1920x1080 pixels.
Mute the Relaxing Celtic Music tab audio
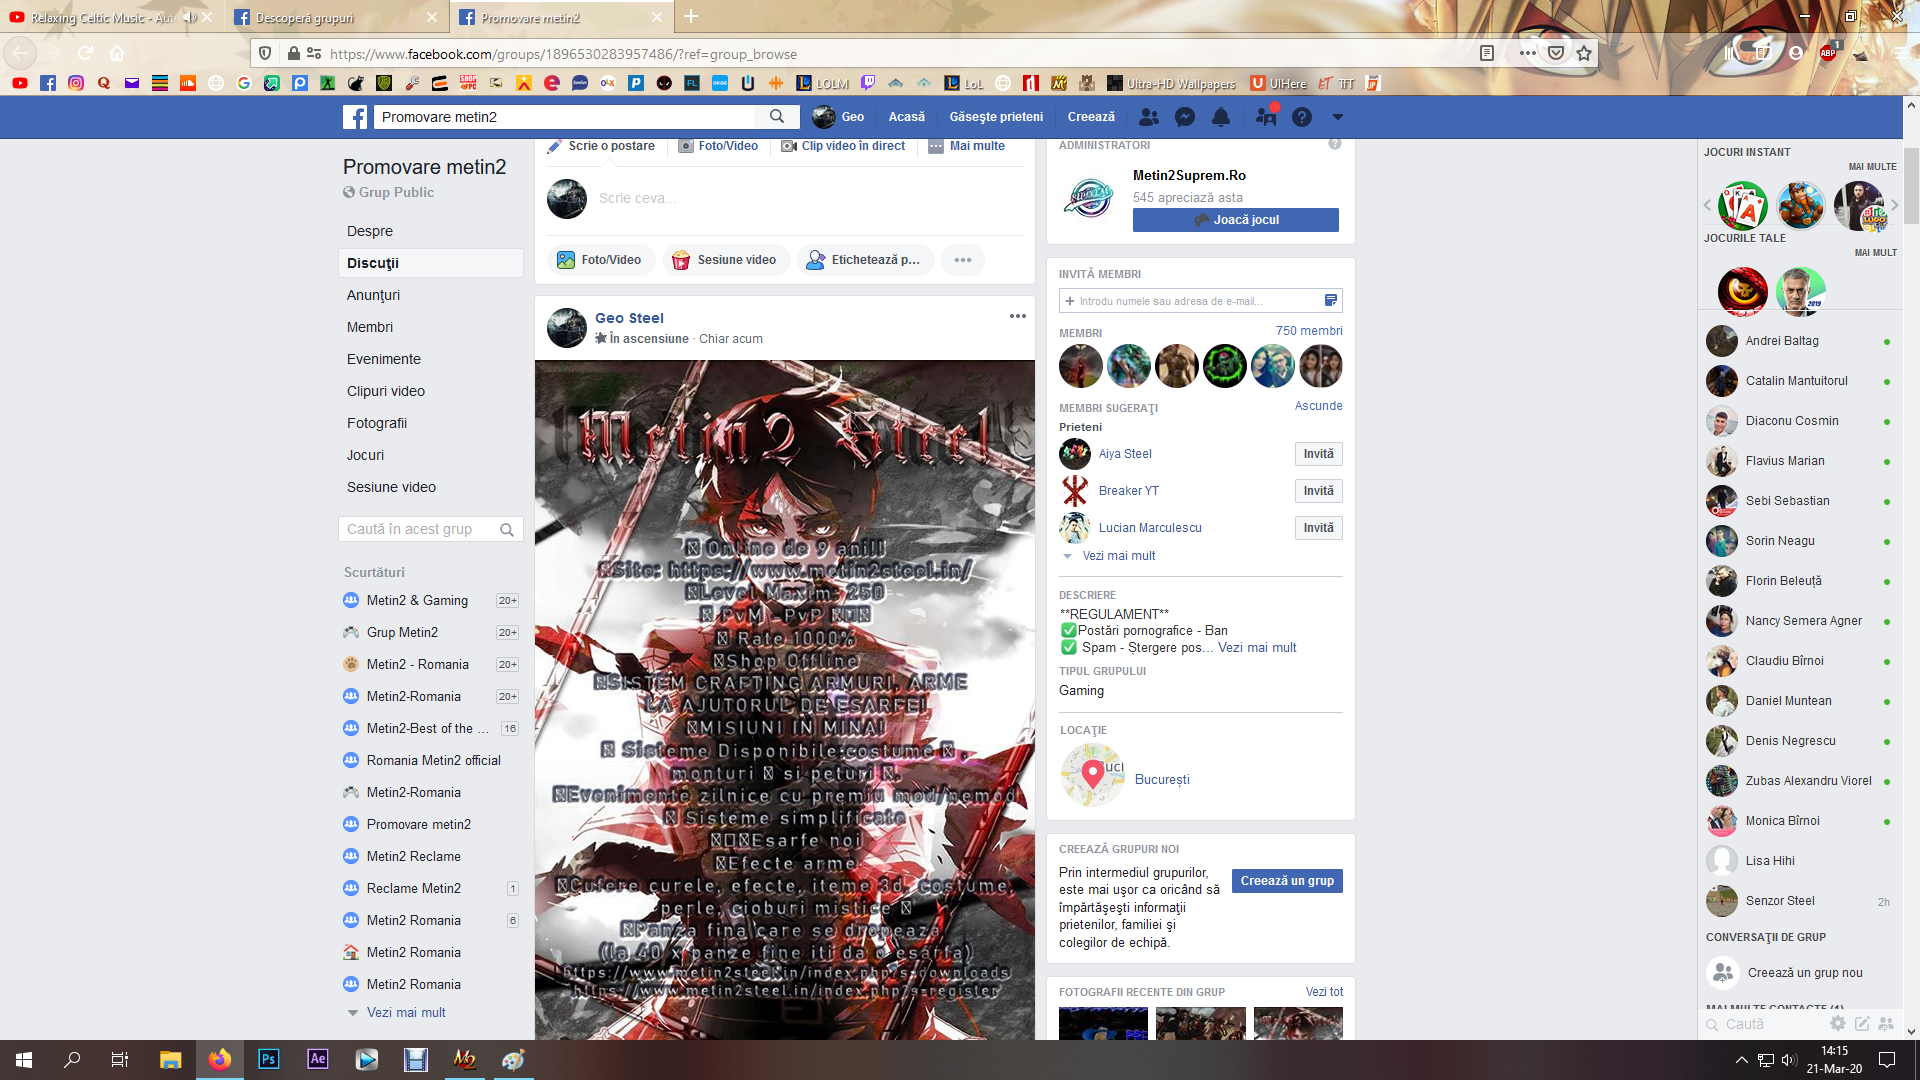tap(189, 18)
